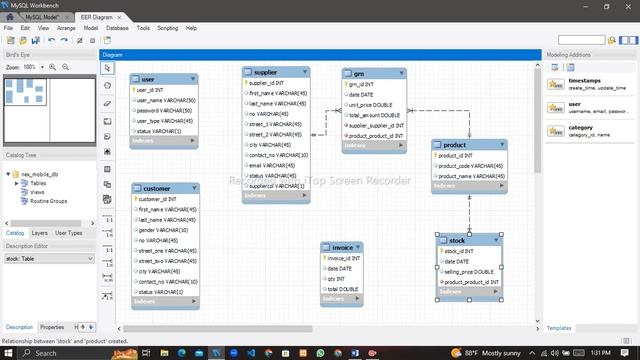Viewport: 640px width, 360px height.
Task: Switch to the User Types tab
Action: (x=69, y=233)
